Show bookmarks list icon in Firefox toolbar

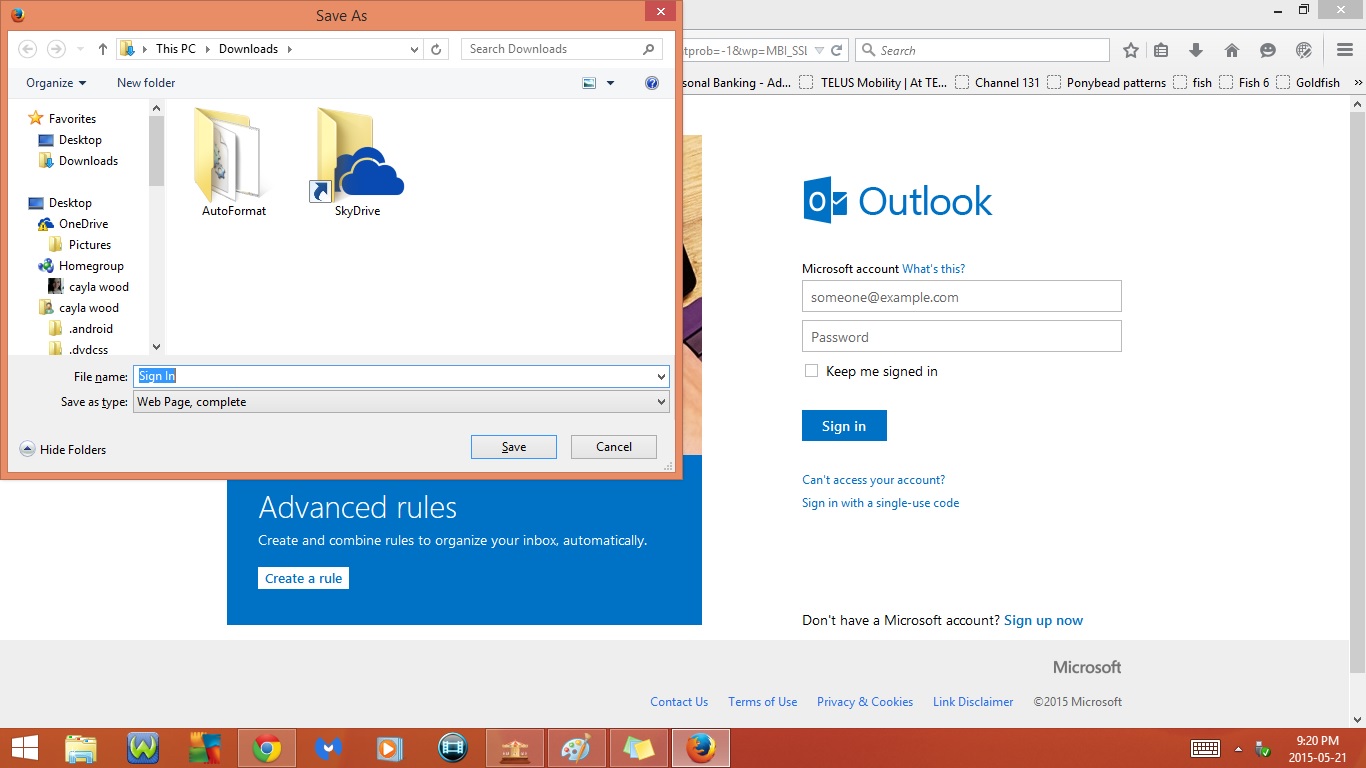tap(1161, 50)
